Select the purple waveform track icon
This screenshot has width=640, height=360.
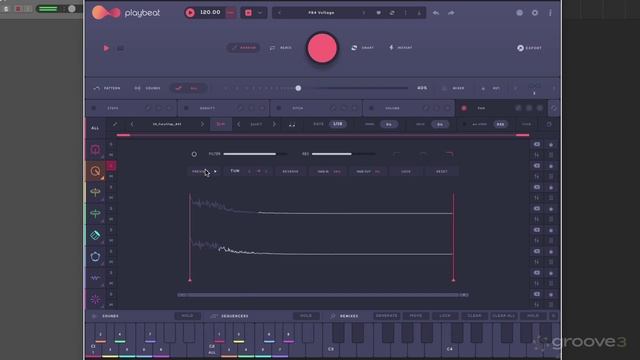[x=95, y=278]
